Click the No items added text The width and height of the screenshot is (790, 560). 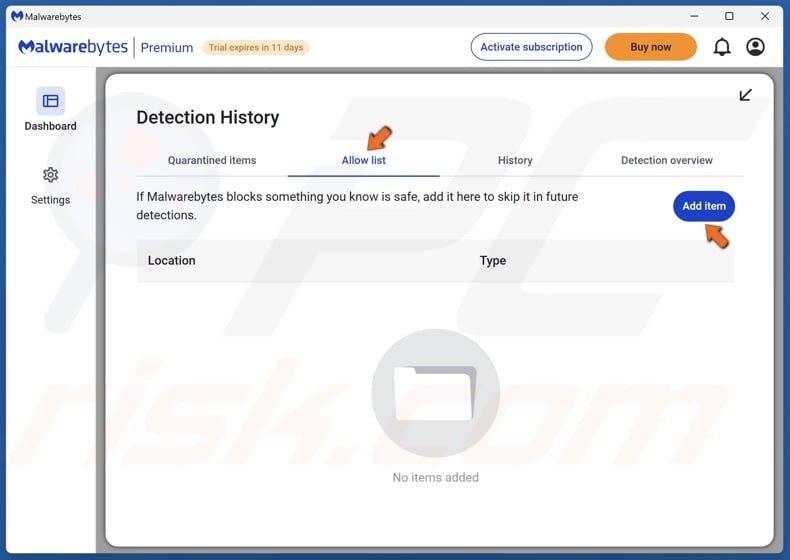pyautogui.click(x=435, y=477)
